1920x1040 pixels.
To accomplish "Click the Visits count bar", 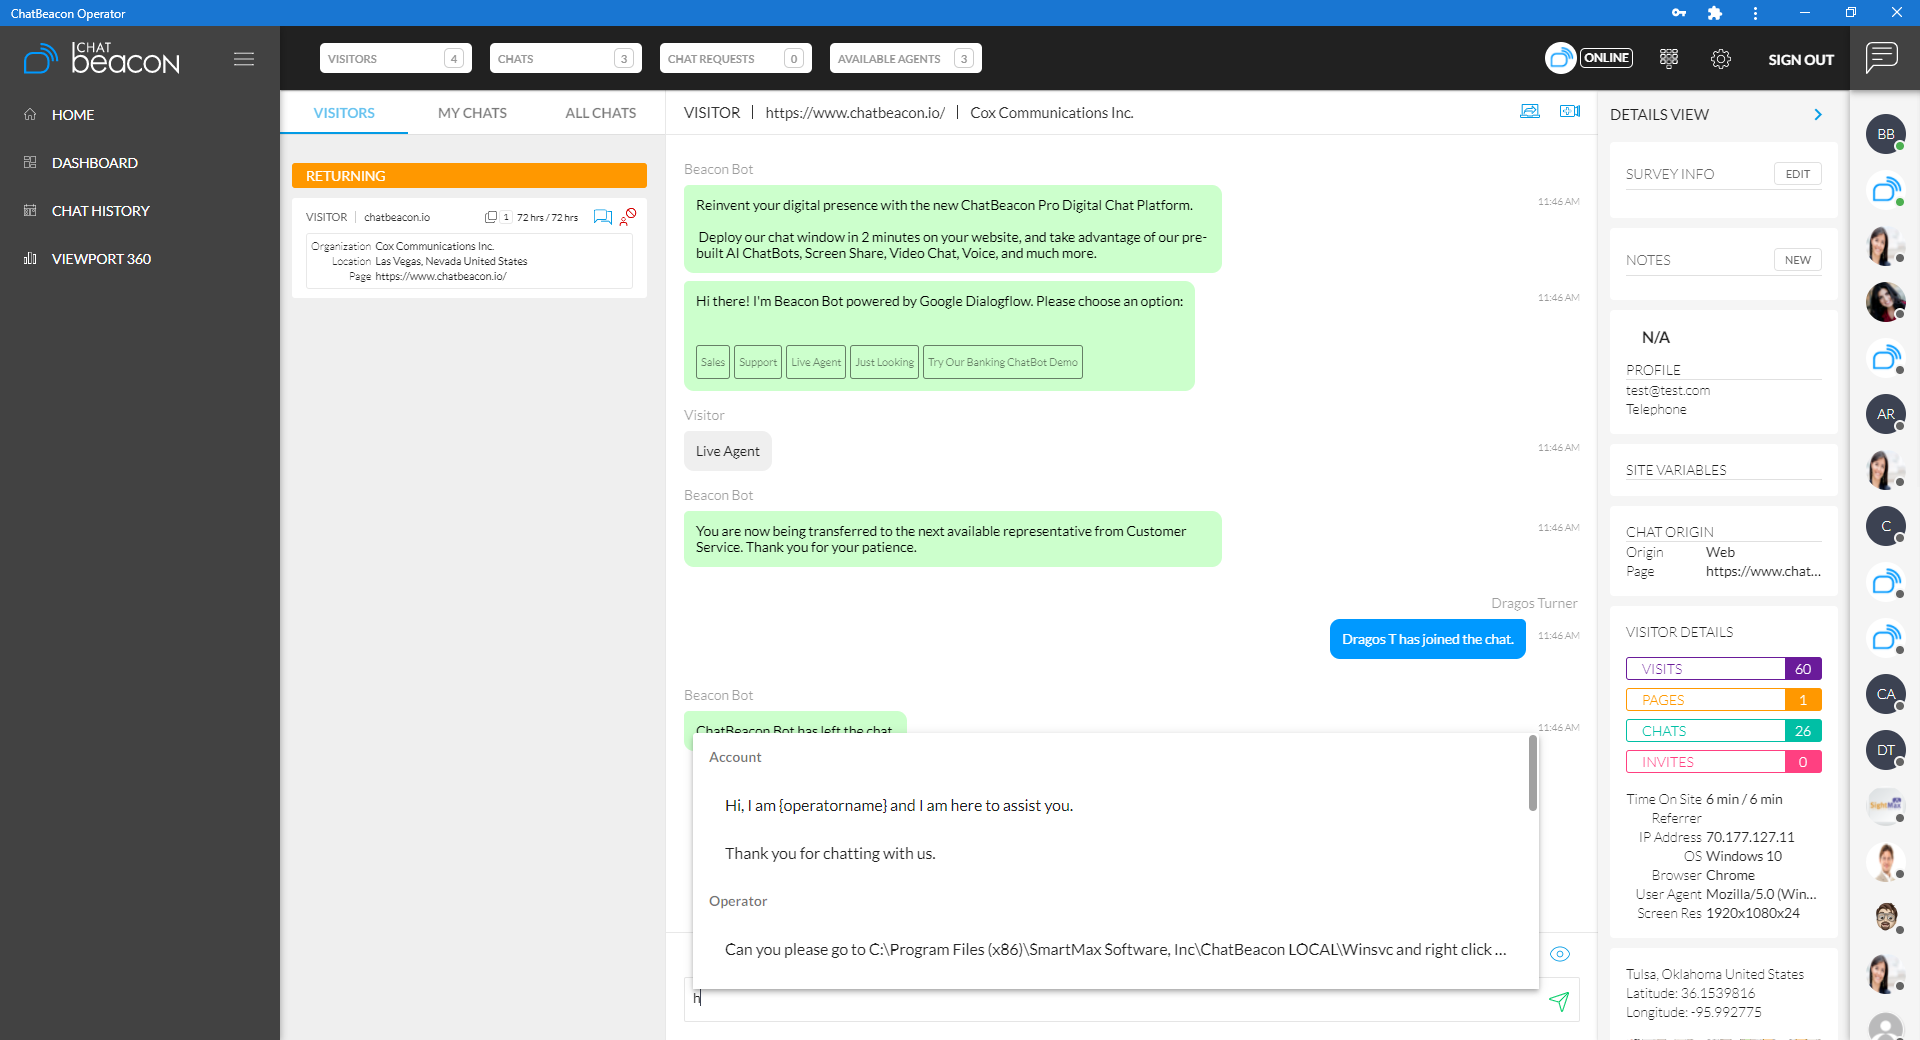I will point(1723,669).
